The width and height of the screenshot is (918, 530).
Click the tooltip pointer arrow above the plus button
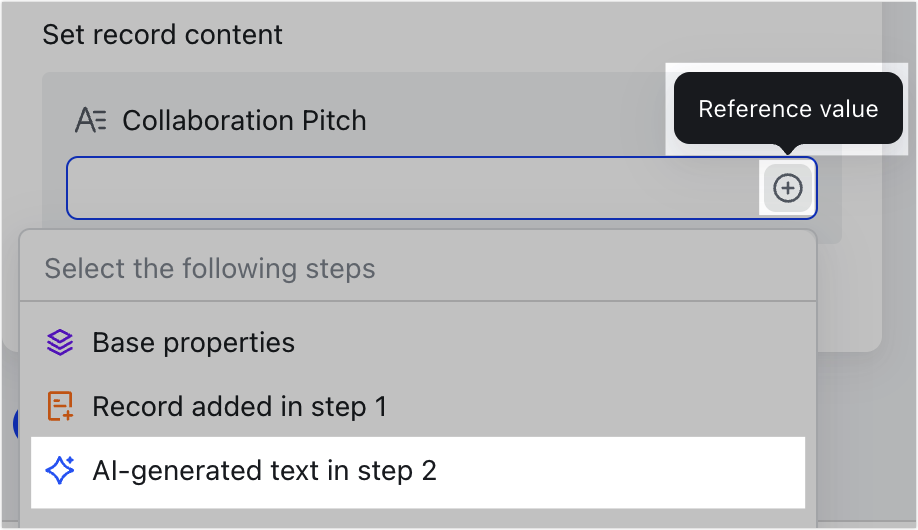(787, 149)
